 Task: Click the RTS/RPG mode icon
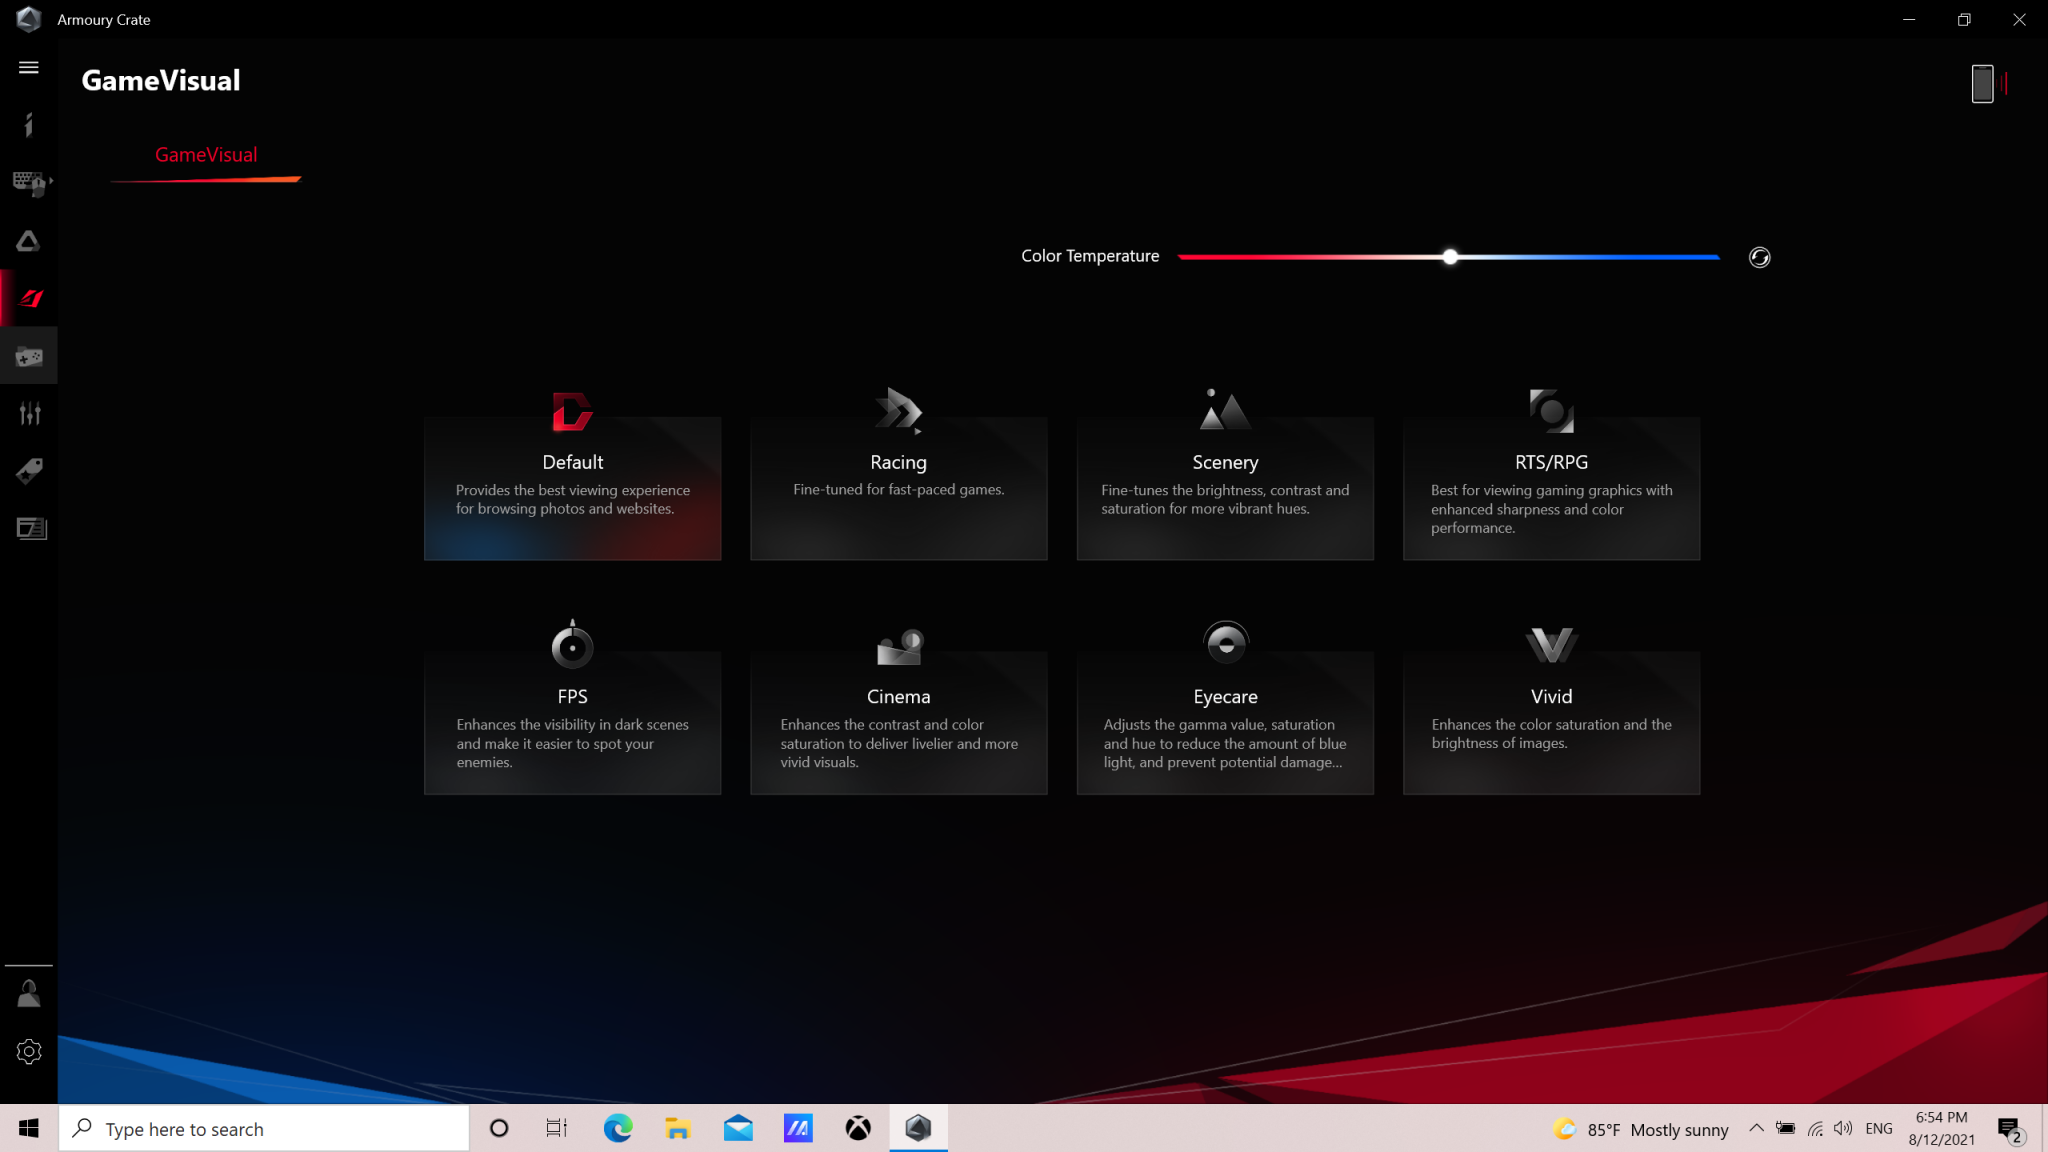click(x=1551, y=411)
